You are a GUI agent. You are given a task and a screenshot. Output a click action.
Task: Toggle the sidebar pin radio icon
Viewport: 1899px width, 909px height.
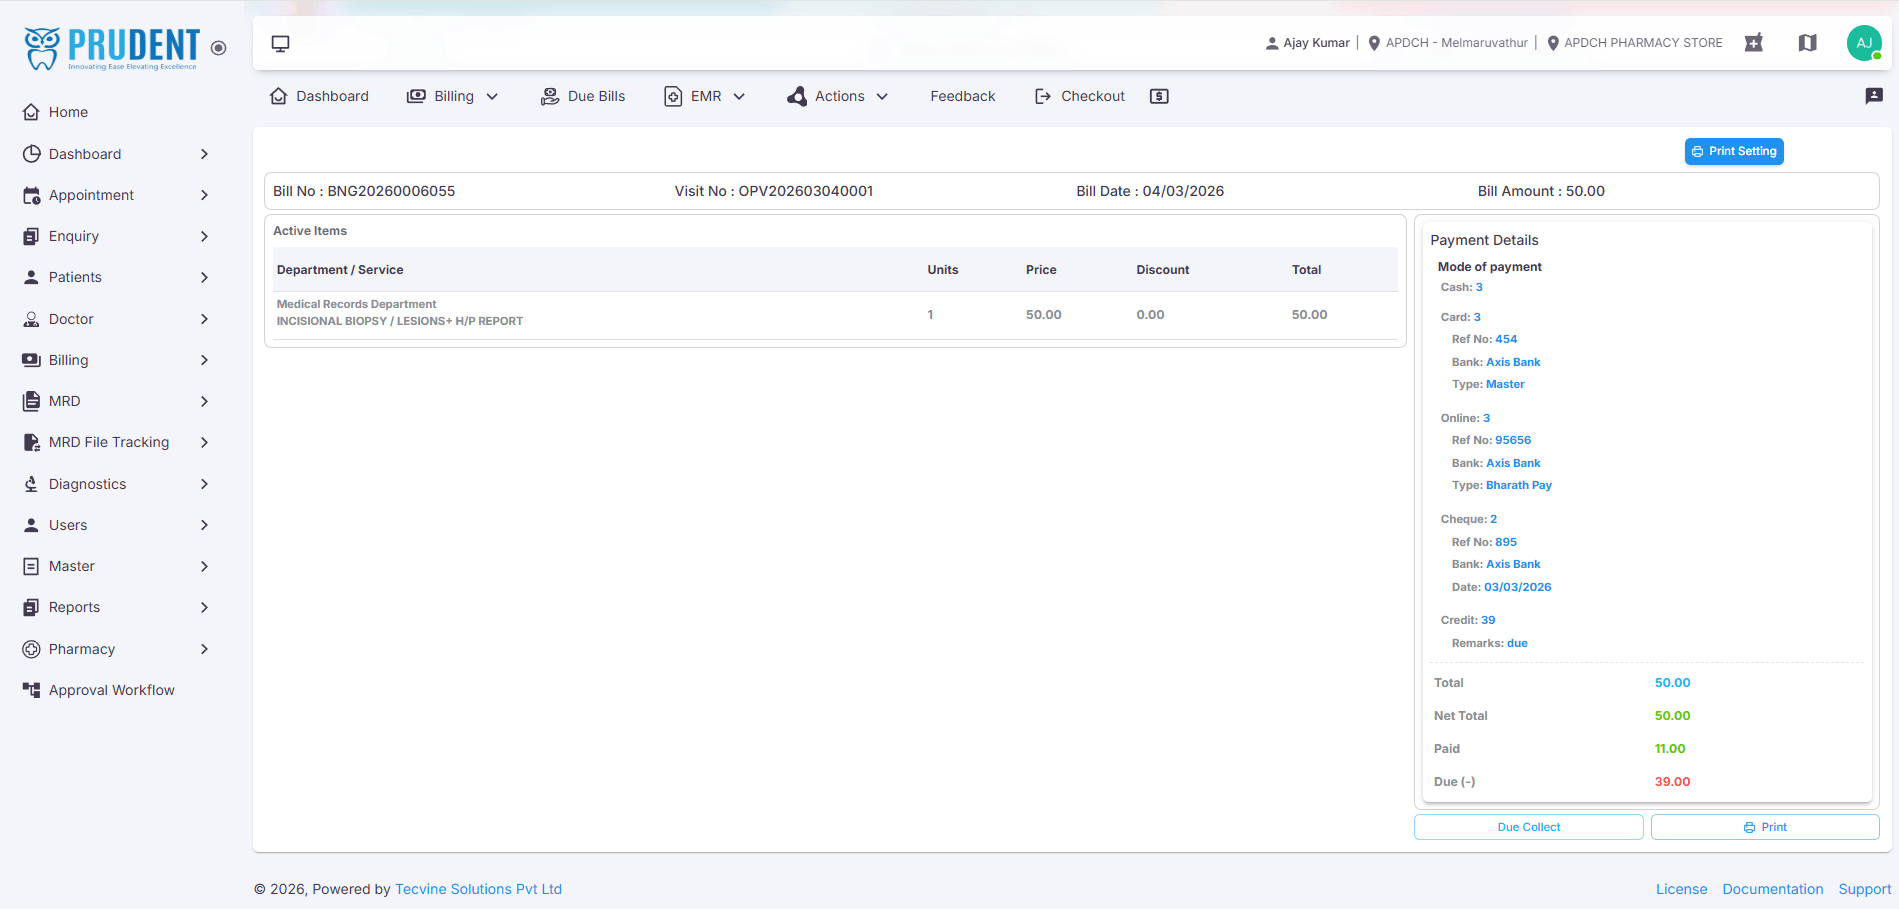219,48
